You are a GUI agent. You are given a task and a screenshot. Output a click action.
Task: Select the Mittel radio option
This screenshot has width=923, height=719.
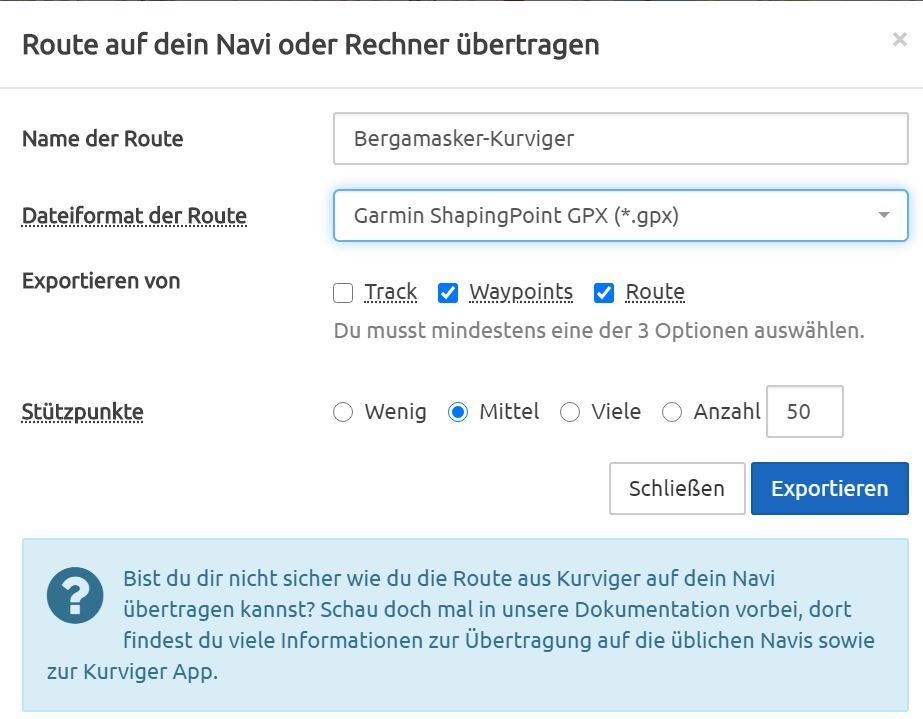pos(458,412)
